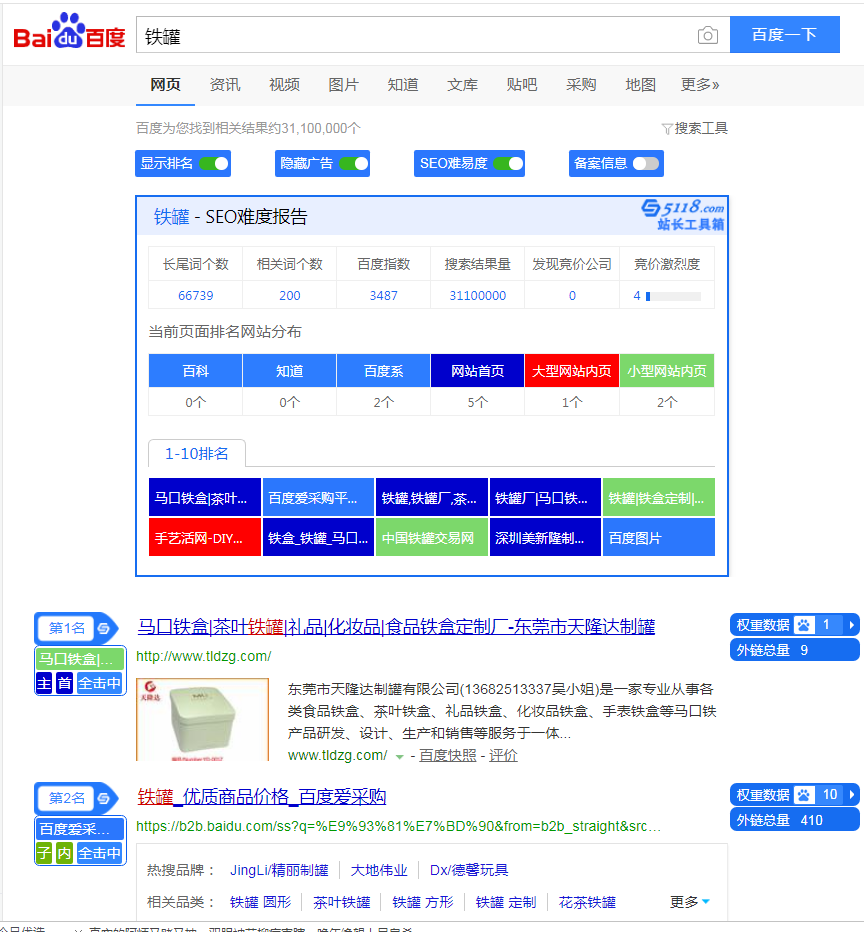
Task: Click the Baidu logo
Action: tap(69, 32)
